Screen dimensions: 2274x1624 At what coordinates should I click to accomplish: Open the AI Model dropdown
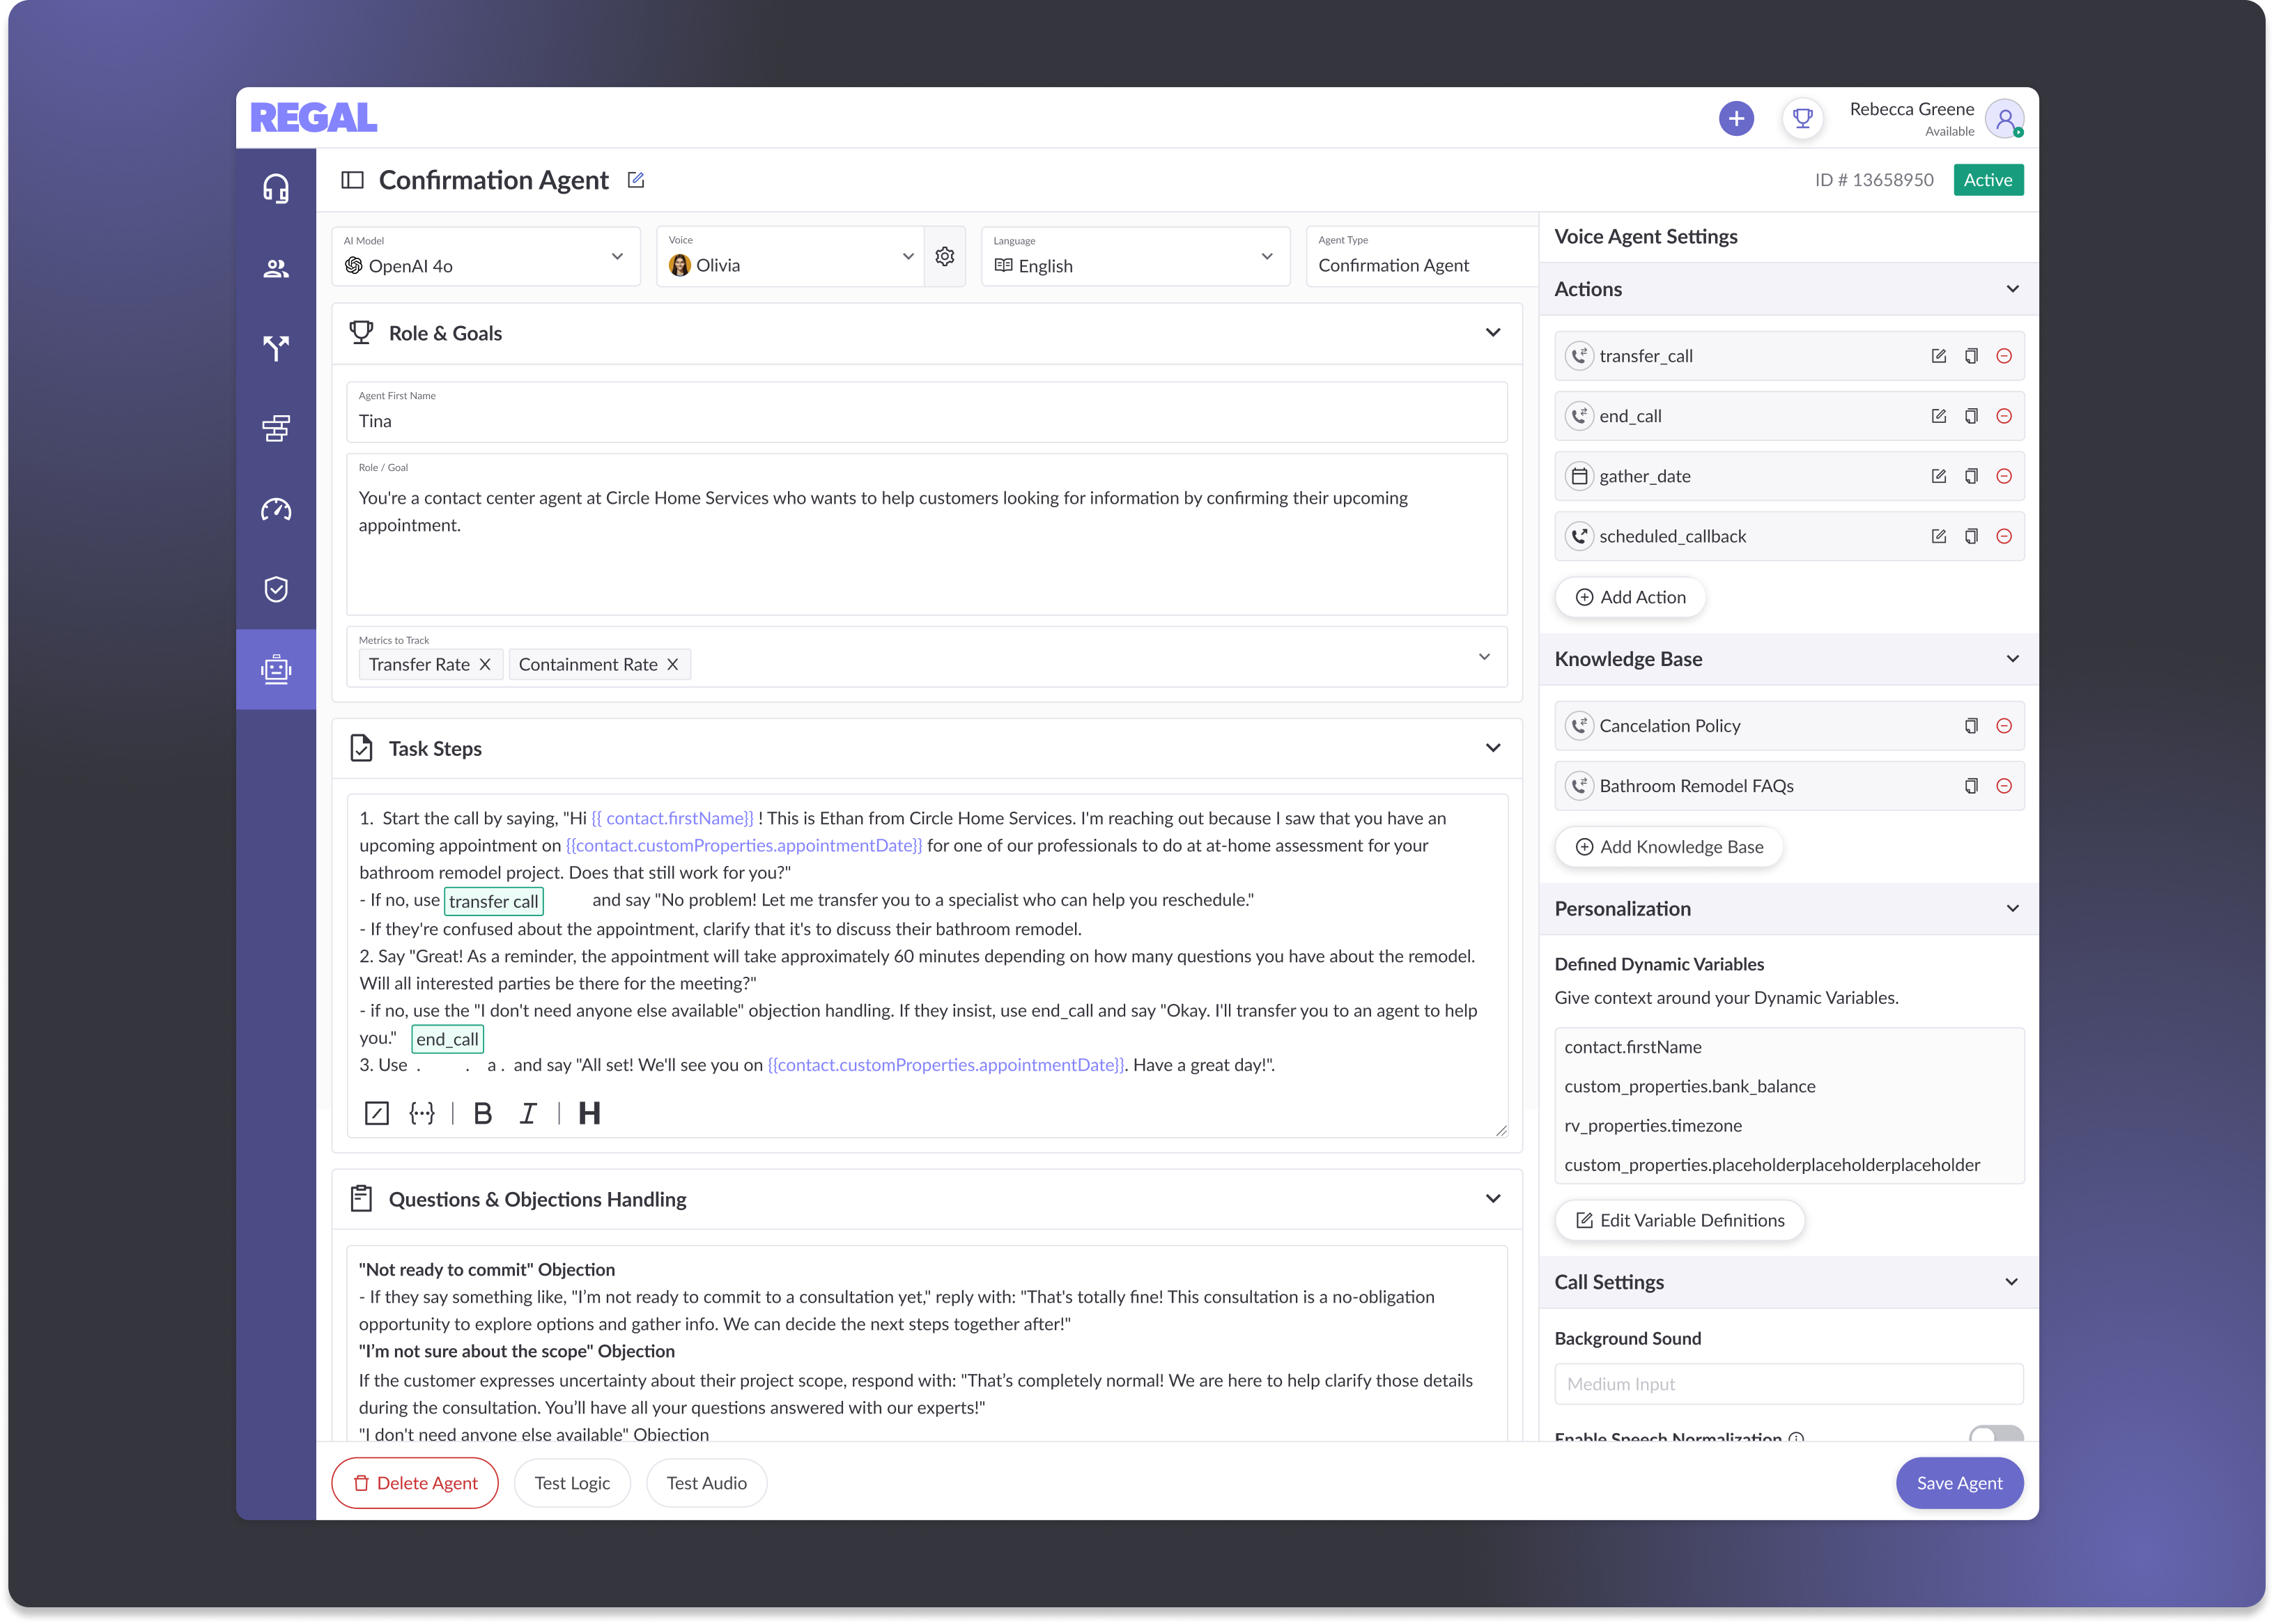pyautogui.click(x=486, y=257)
